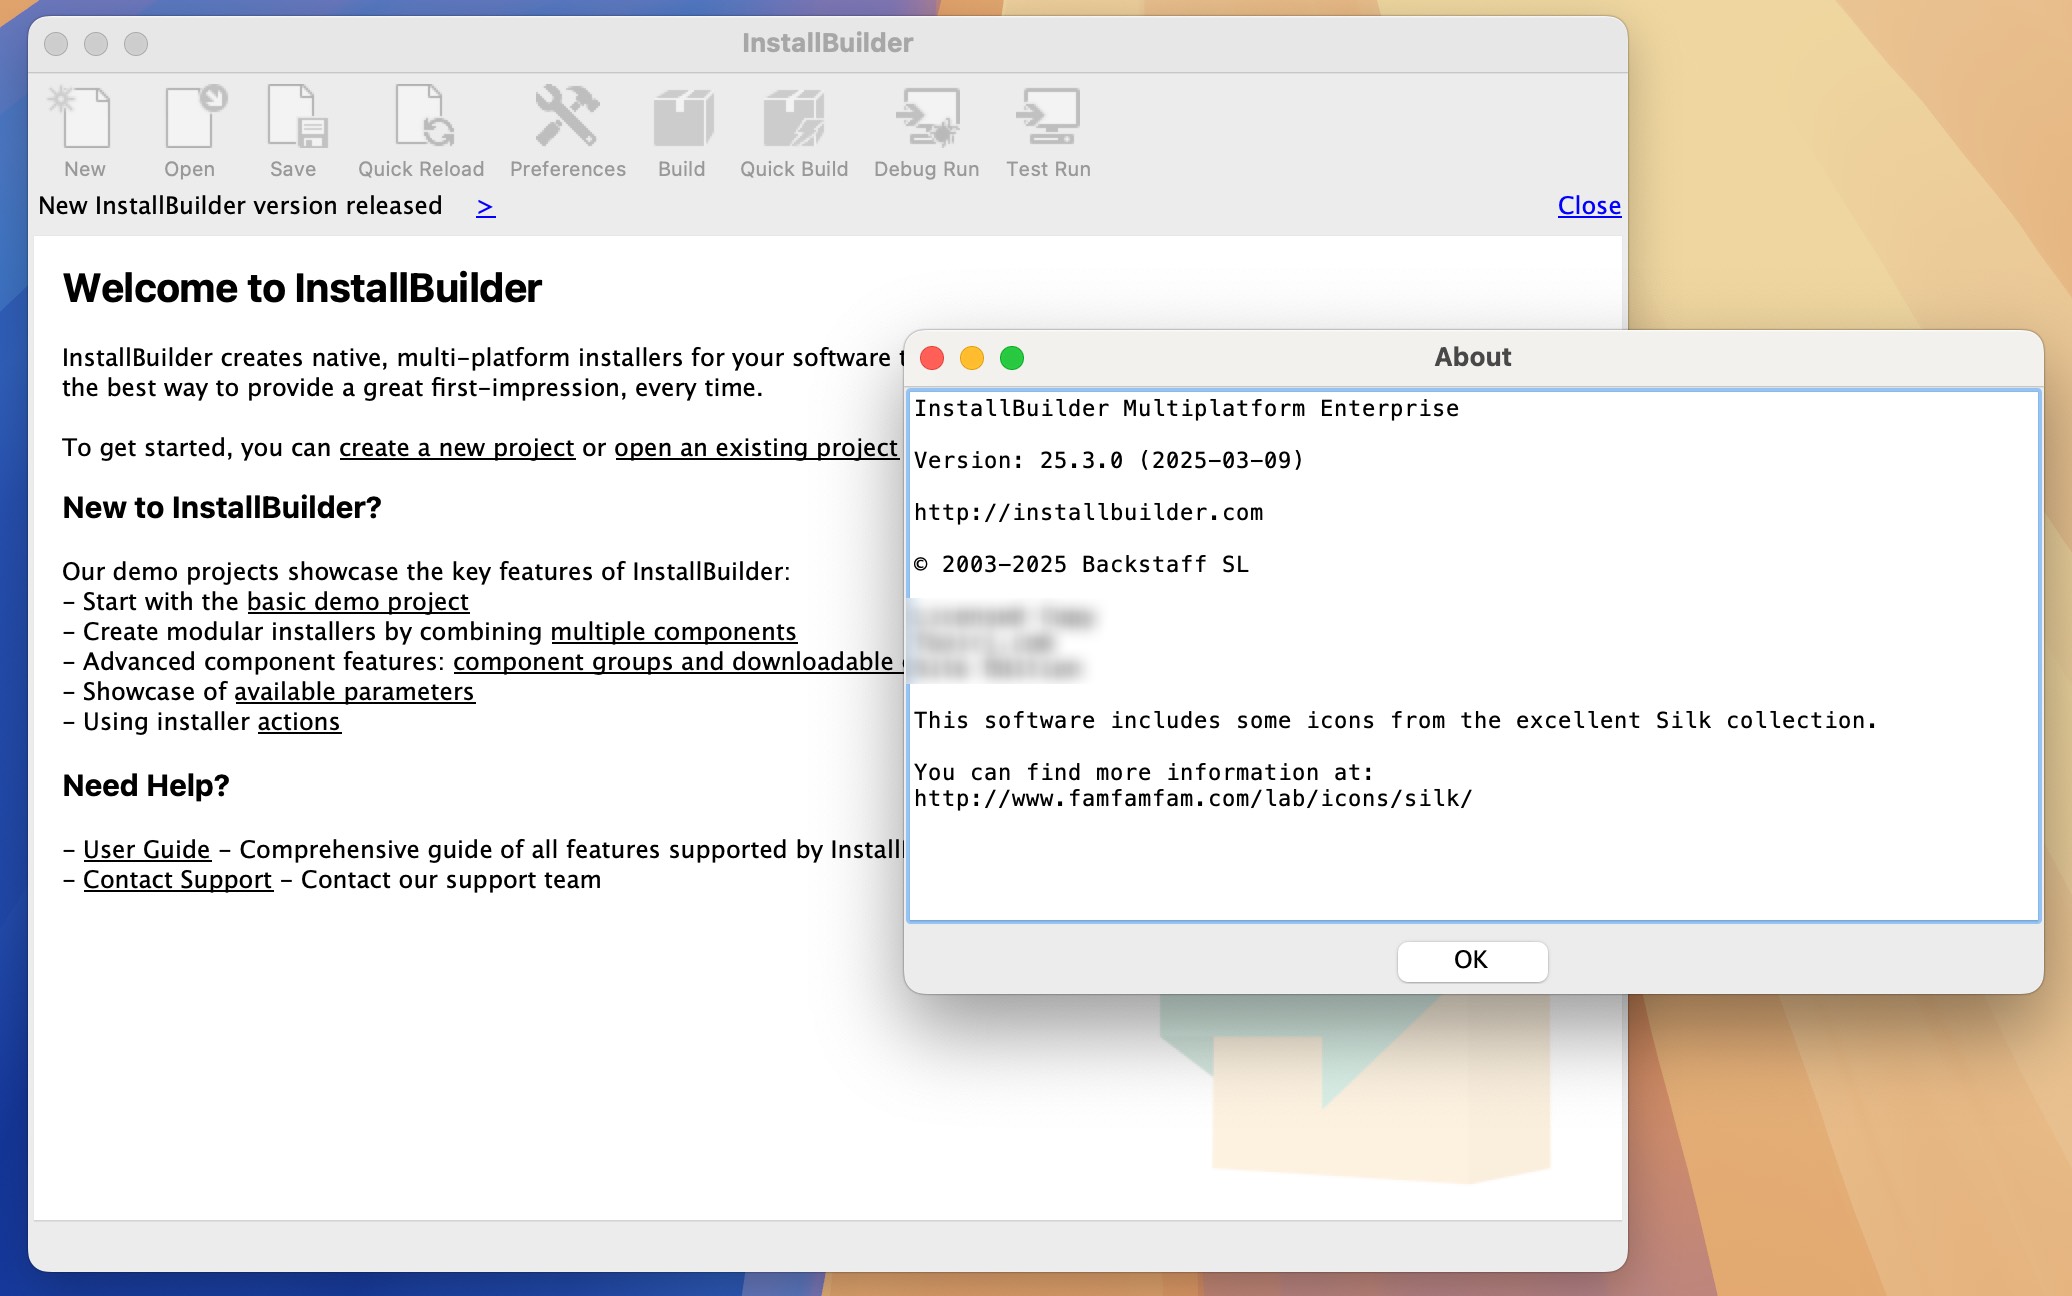Click the 'Welcome to InstallBuilder' heading
The image size is (2072, 1296).
302,289
